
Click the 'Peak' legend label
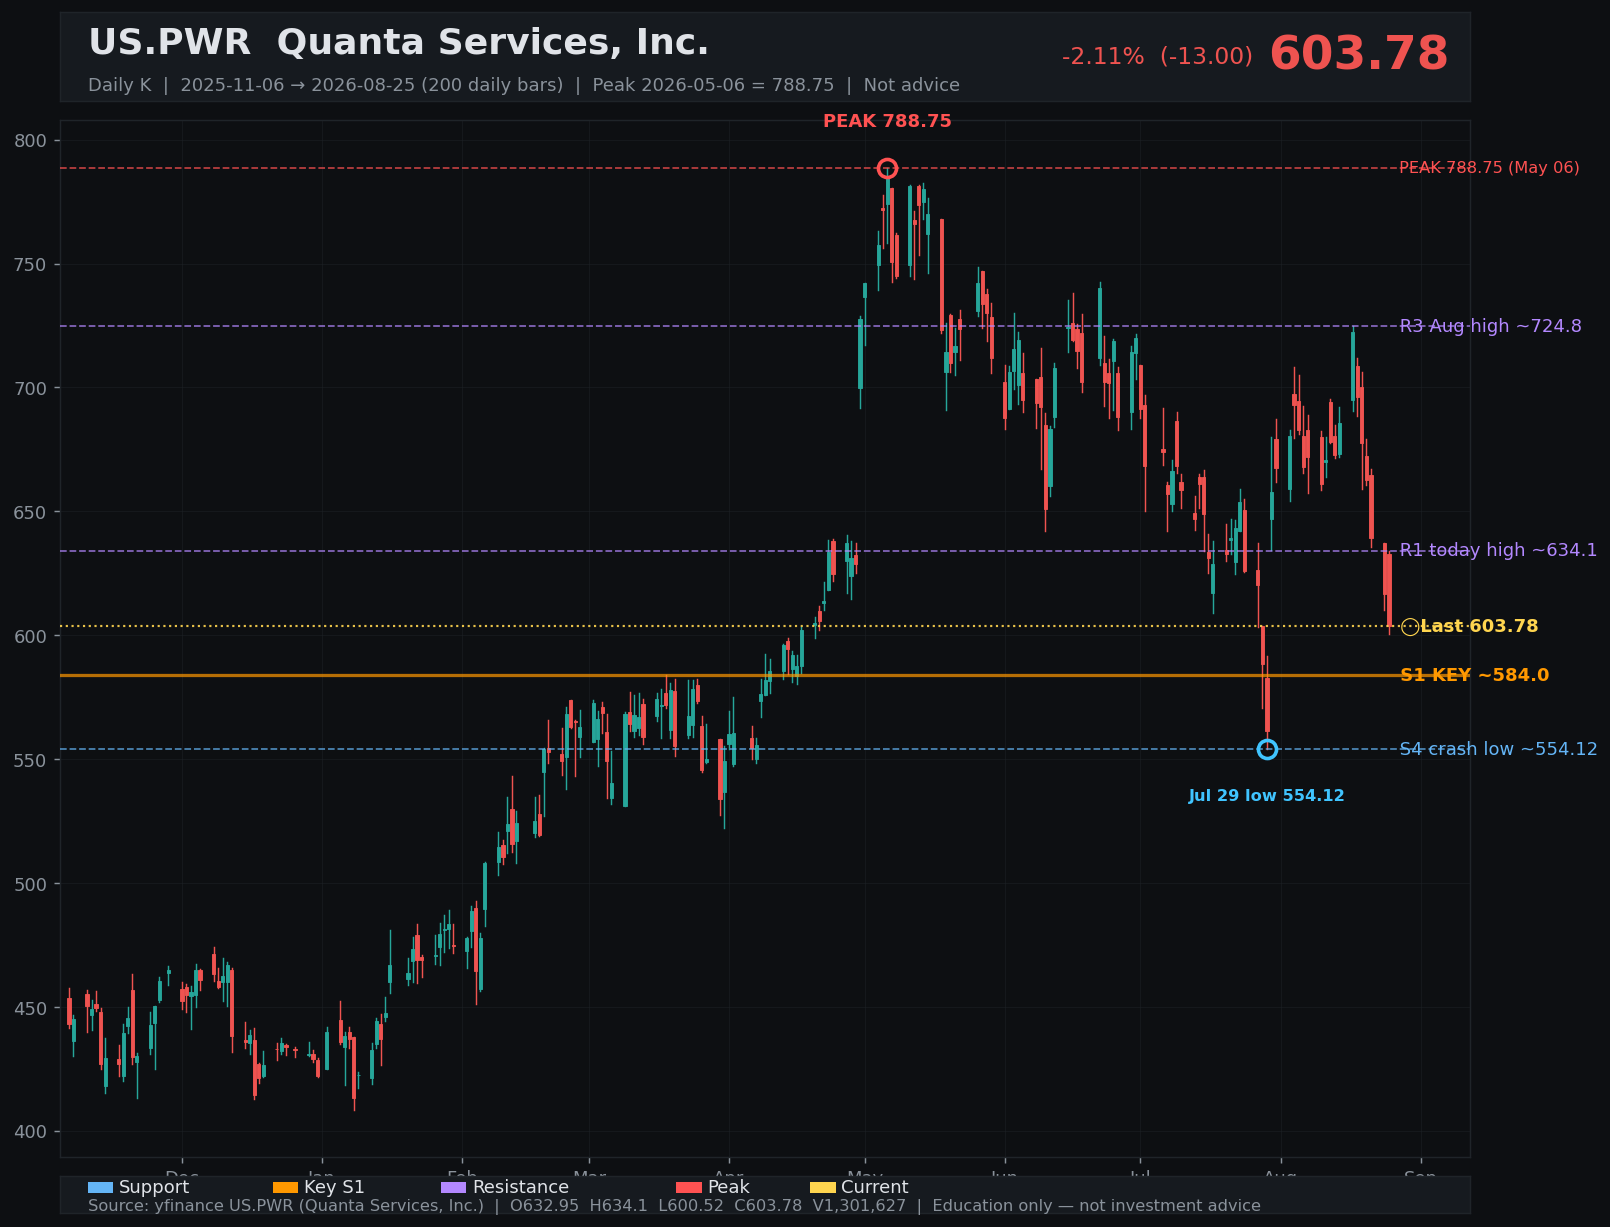click(x=728, y=1188)
